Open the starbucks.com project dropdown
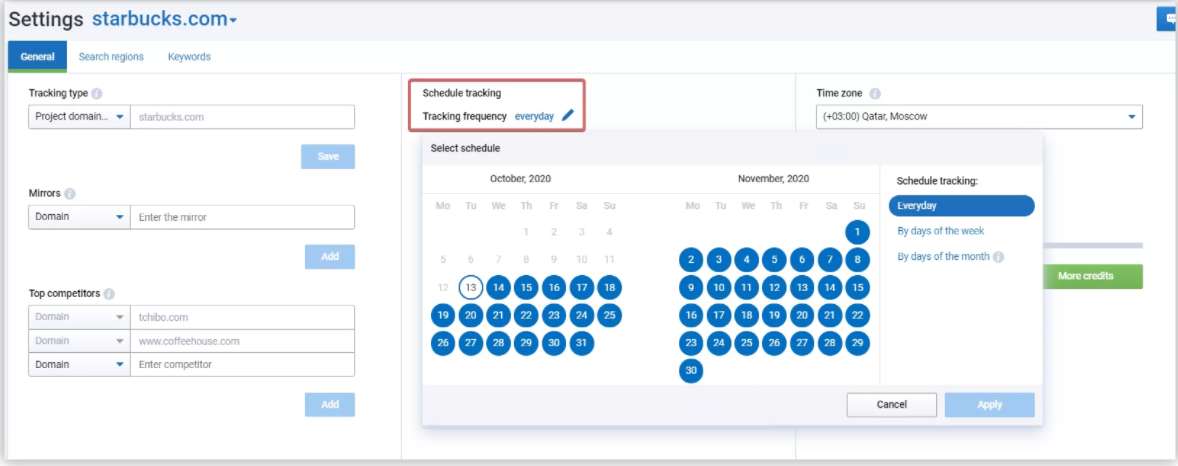The image size is (1178, 466). click(x=165, y=20)
